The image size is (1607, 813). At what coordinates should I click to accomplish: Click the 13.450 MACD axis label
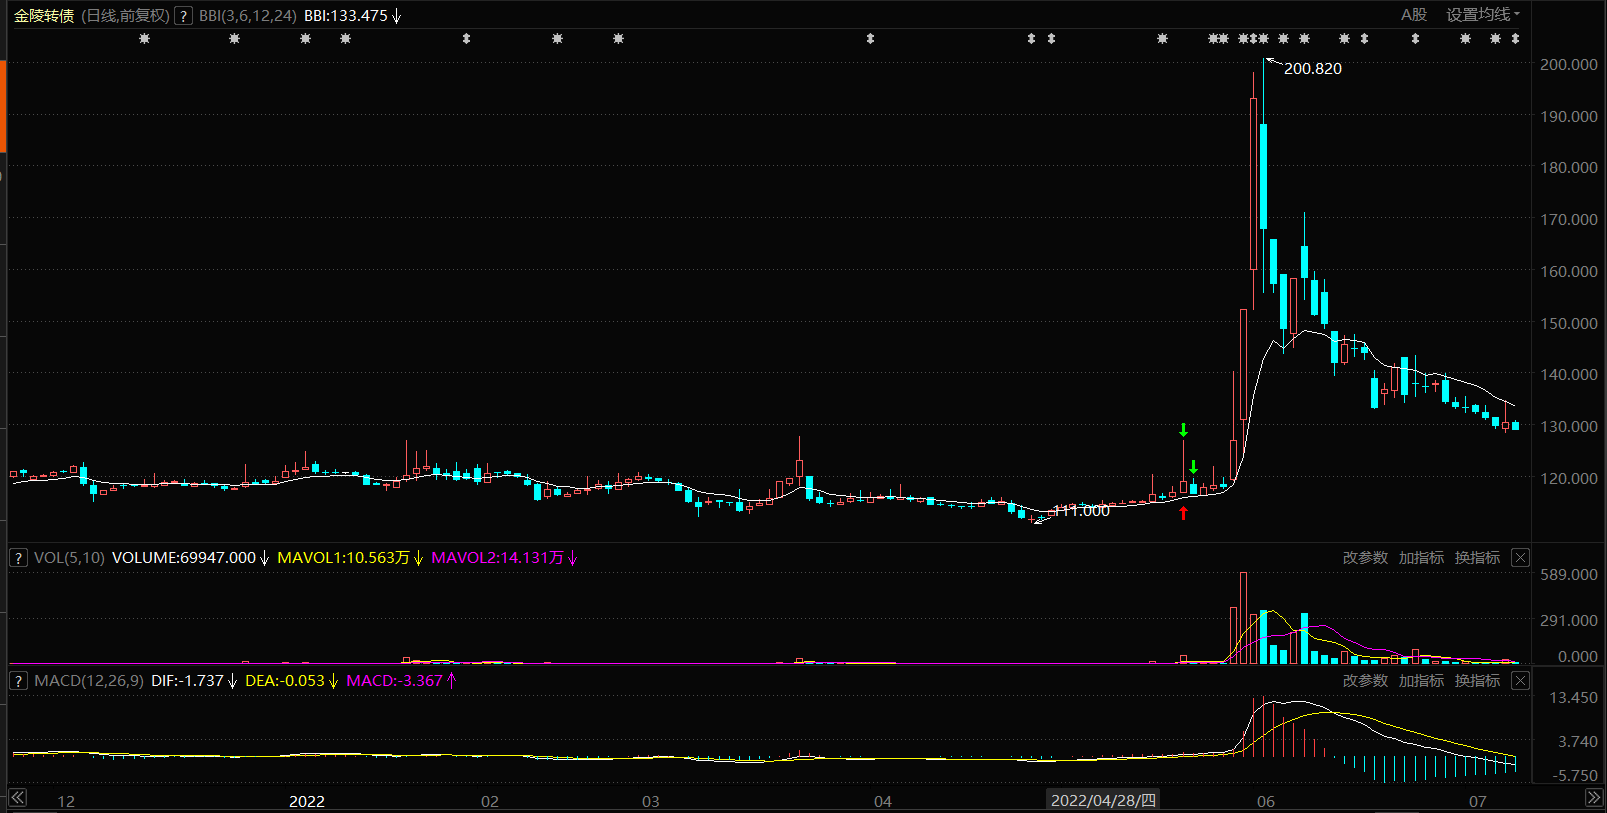pyautogui.click(x=1573, y=697)
